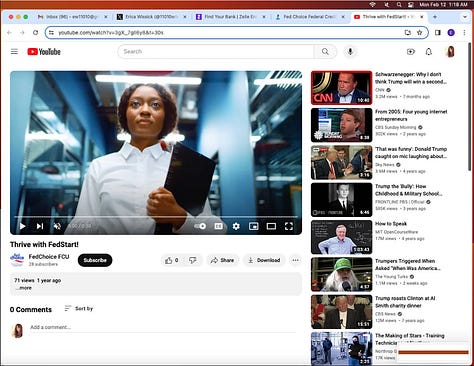Open the Create video icon
This screenshot has width=474, height=366.
(411, 51)
